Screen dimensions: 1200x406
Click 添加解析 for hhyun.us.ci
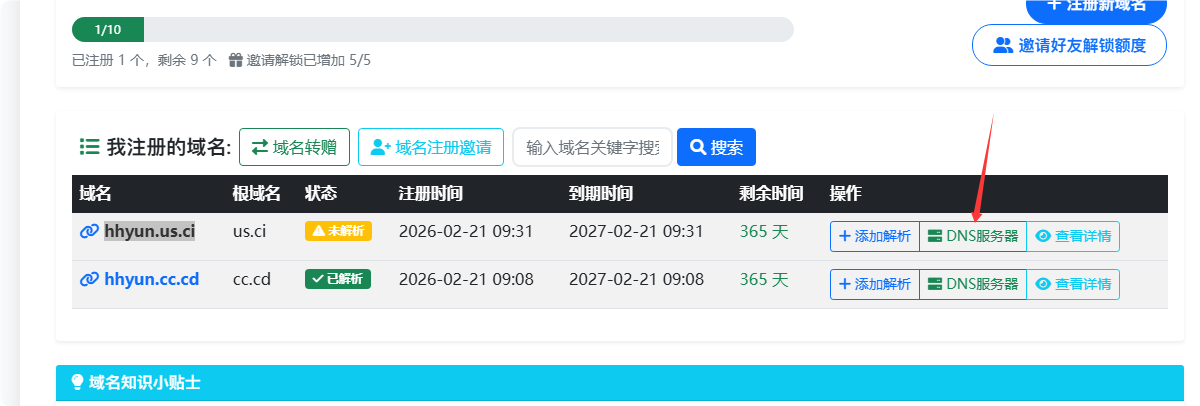pos(874,237)
